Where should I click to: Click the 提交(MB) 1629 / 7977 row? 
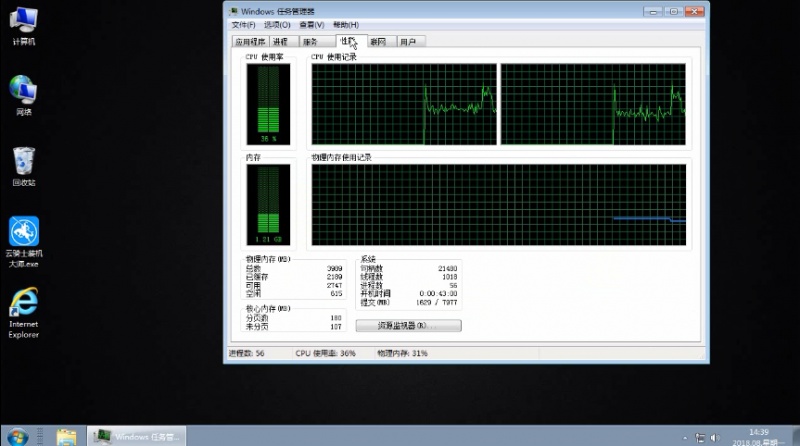(409, 302)
